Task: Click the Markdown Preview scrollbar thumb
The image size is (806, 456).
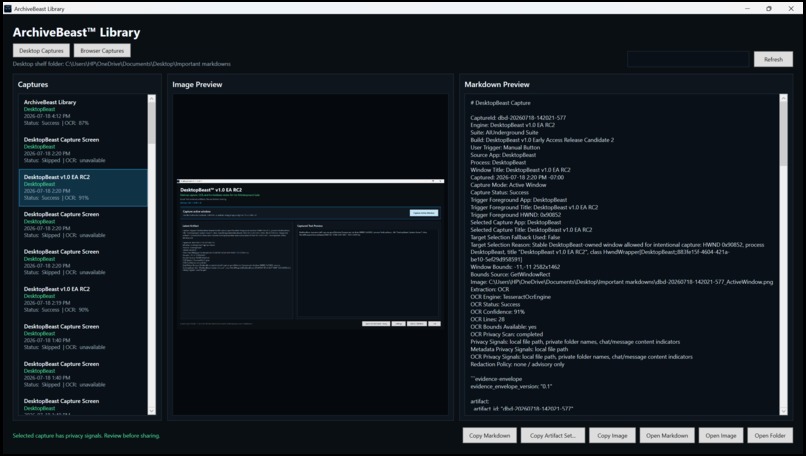Action: [783, 134]
